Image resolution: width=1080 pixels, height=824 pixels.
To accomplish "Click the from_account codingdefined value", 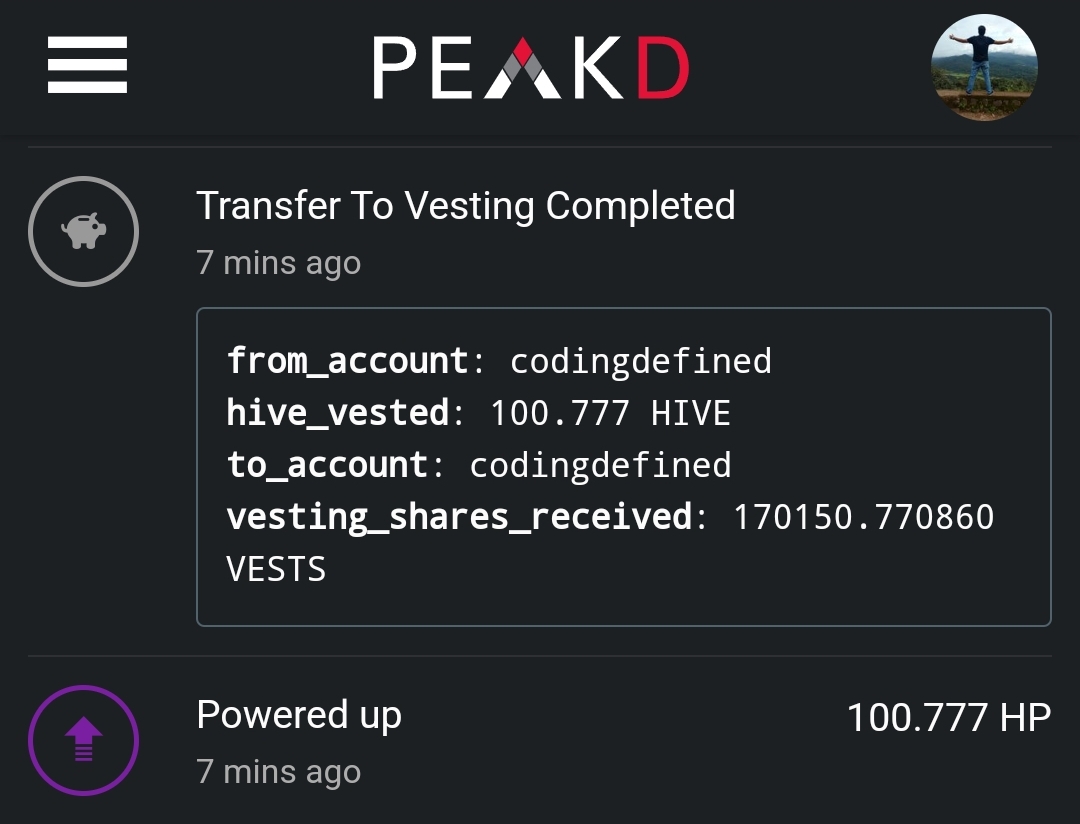I will coord(641,362).
